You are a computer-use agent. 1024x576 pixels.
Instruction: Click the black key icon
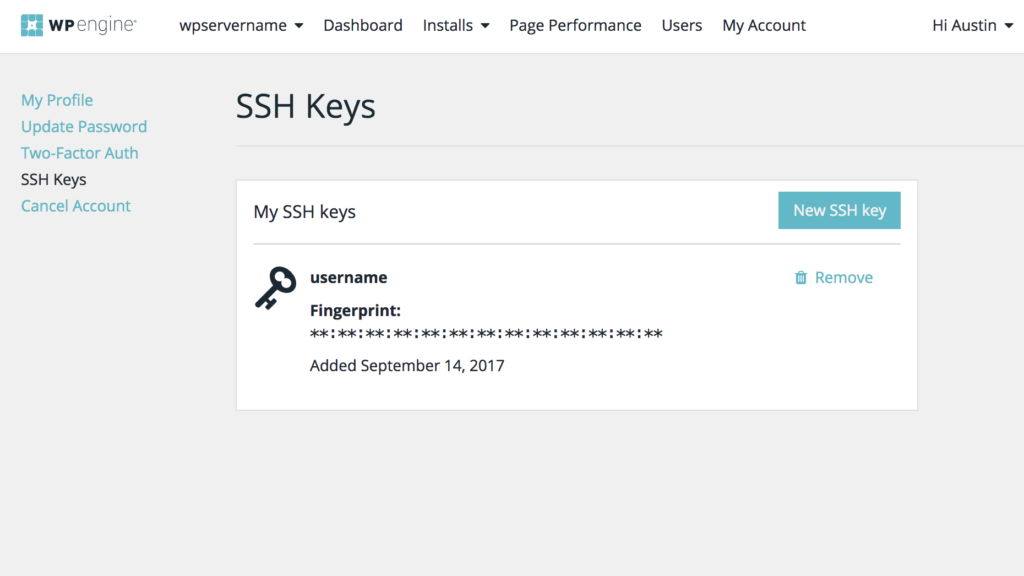275,288
